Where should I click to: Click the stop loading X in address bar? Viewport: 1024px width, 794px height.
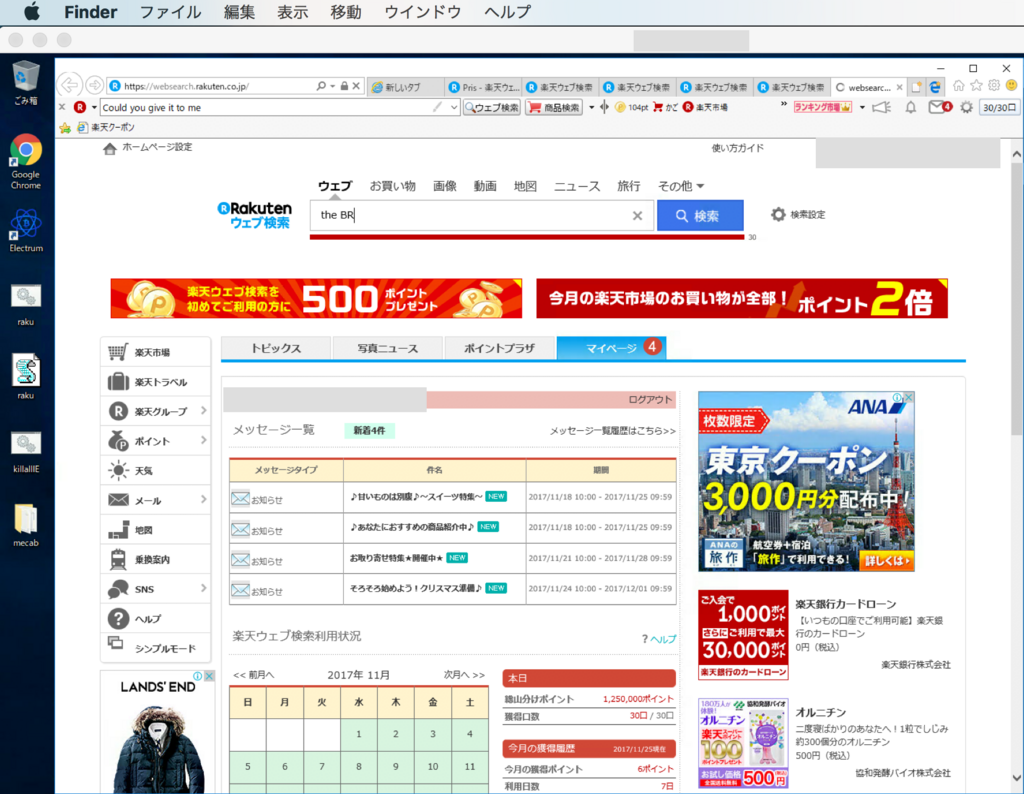tap(356, 86)
